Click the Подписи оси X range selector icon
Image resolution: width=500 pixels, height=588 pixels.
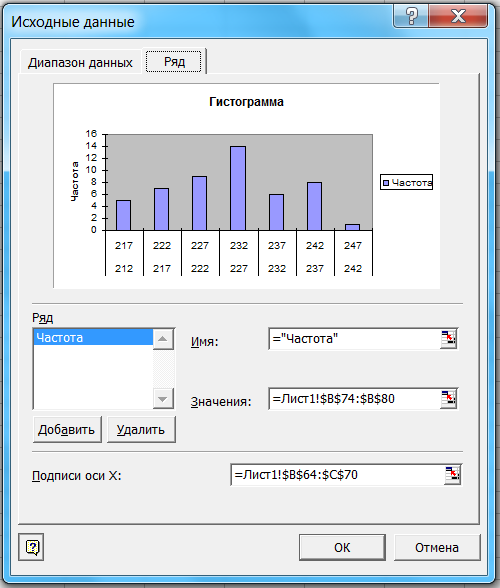(452, 475)
